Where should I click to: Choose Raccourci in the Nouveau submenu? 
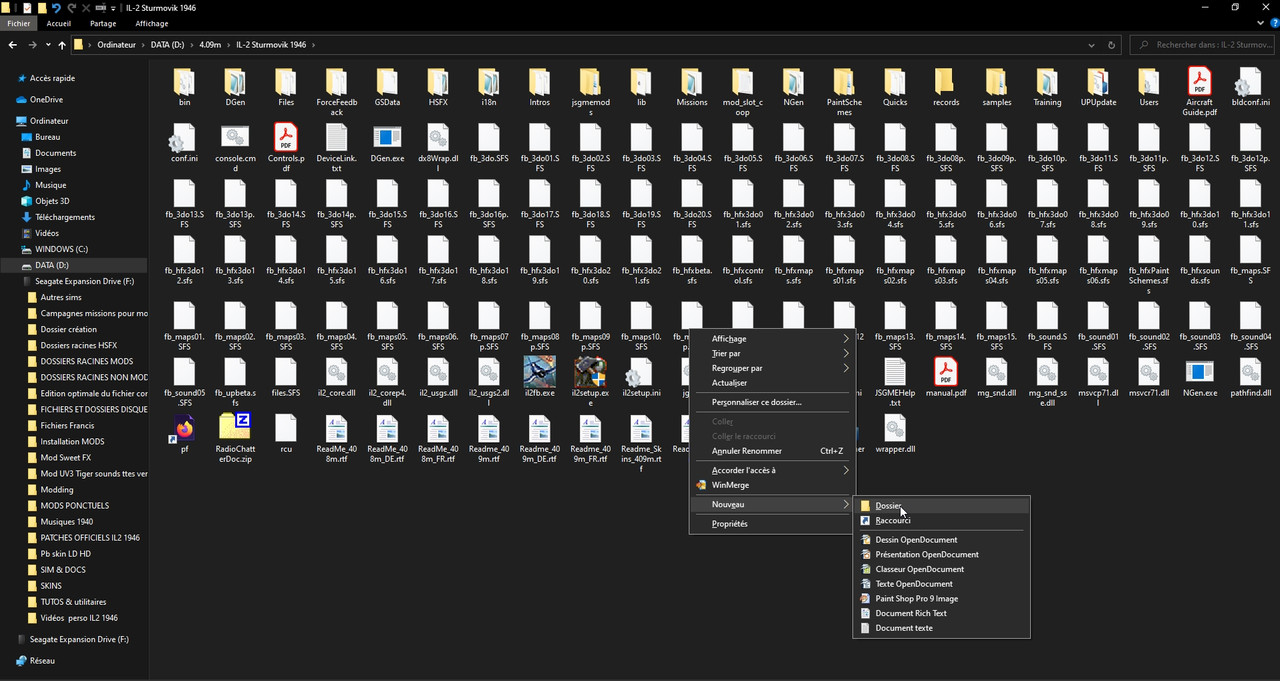941,520
